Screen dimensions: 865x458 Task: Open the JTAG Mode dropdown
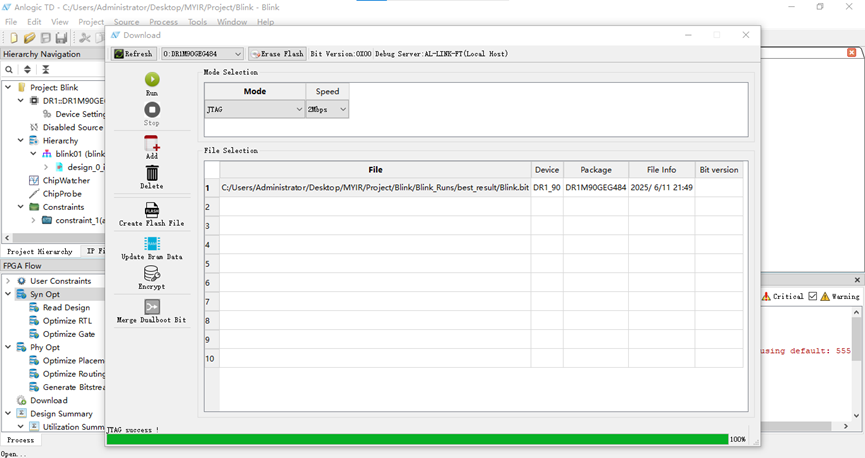tap(254, 109)
